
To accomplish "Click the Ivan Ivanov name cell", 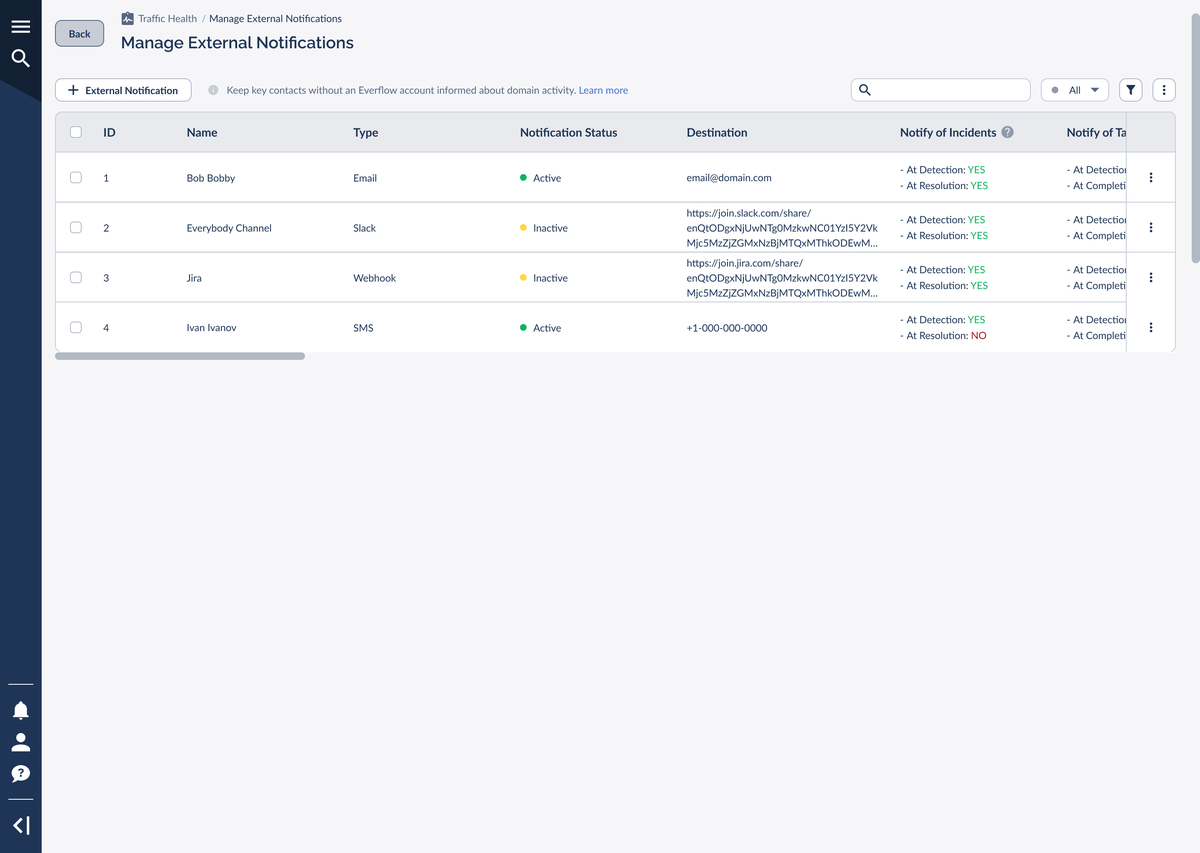I will 212,328.
